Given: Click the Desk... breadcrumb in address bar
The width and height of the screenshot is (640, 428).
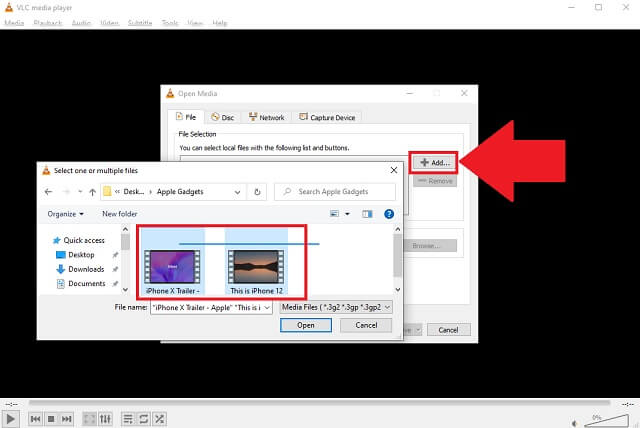Looking at the screenshot, I should [x=134, y=192].
